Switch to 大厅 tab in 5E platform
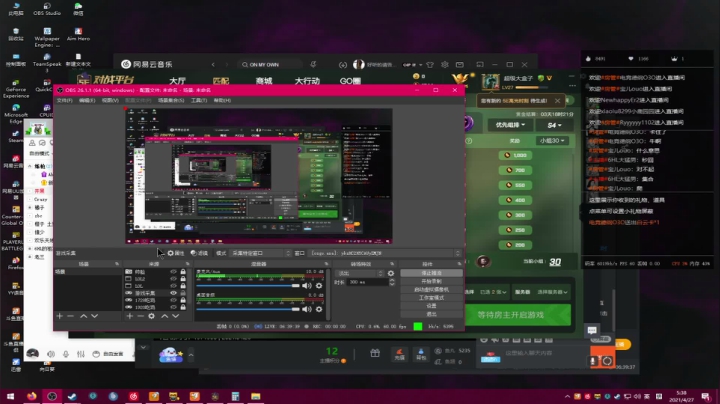 pos(178,81)
